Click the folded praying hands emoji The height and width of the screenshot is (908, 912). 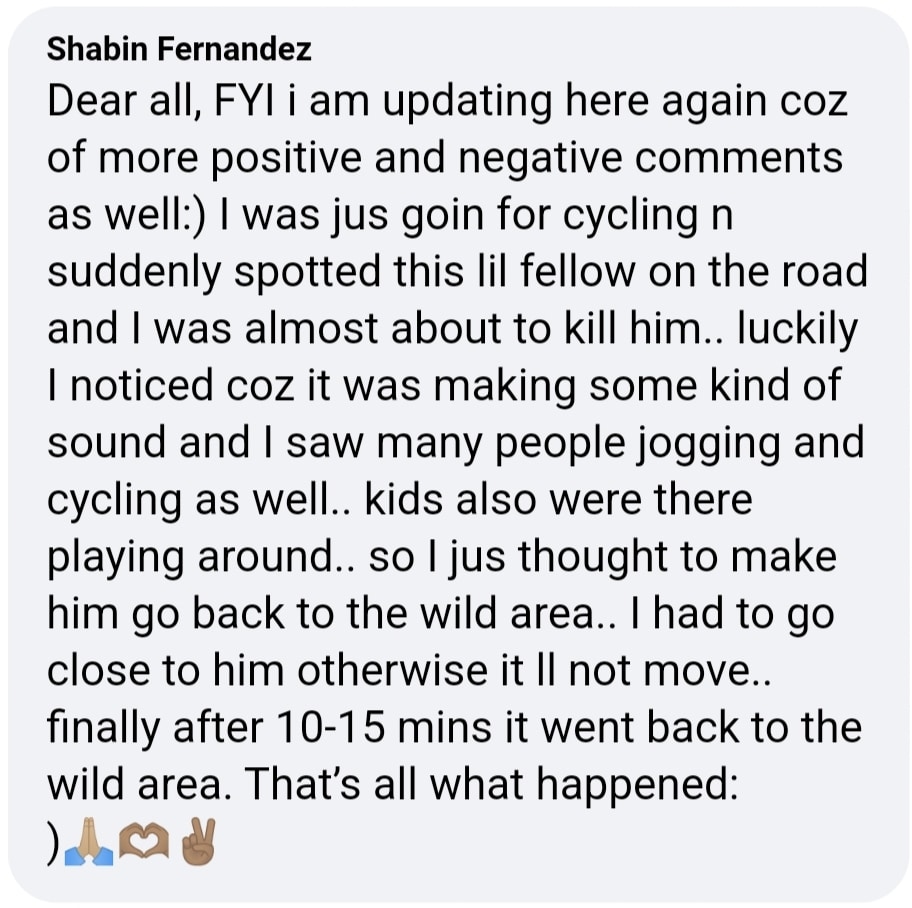click(89, 842)
